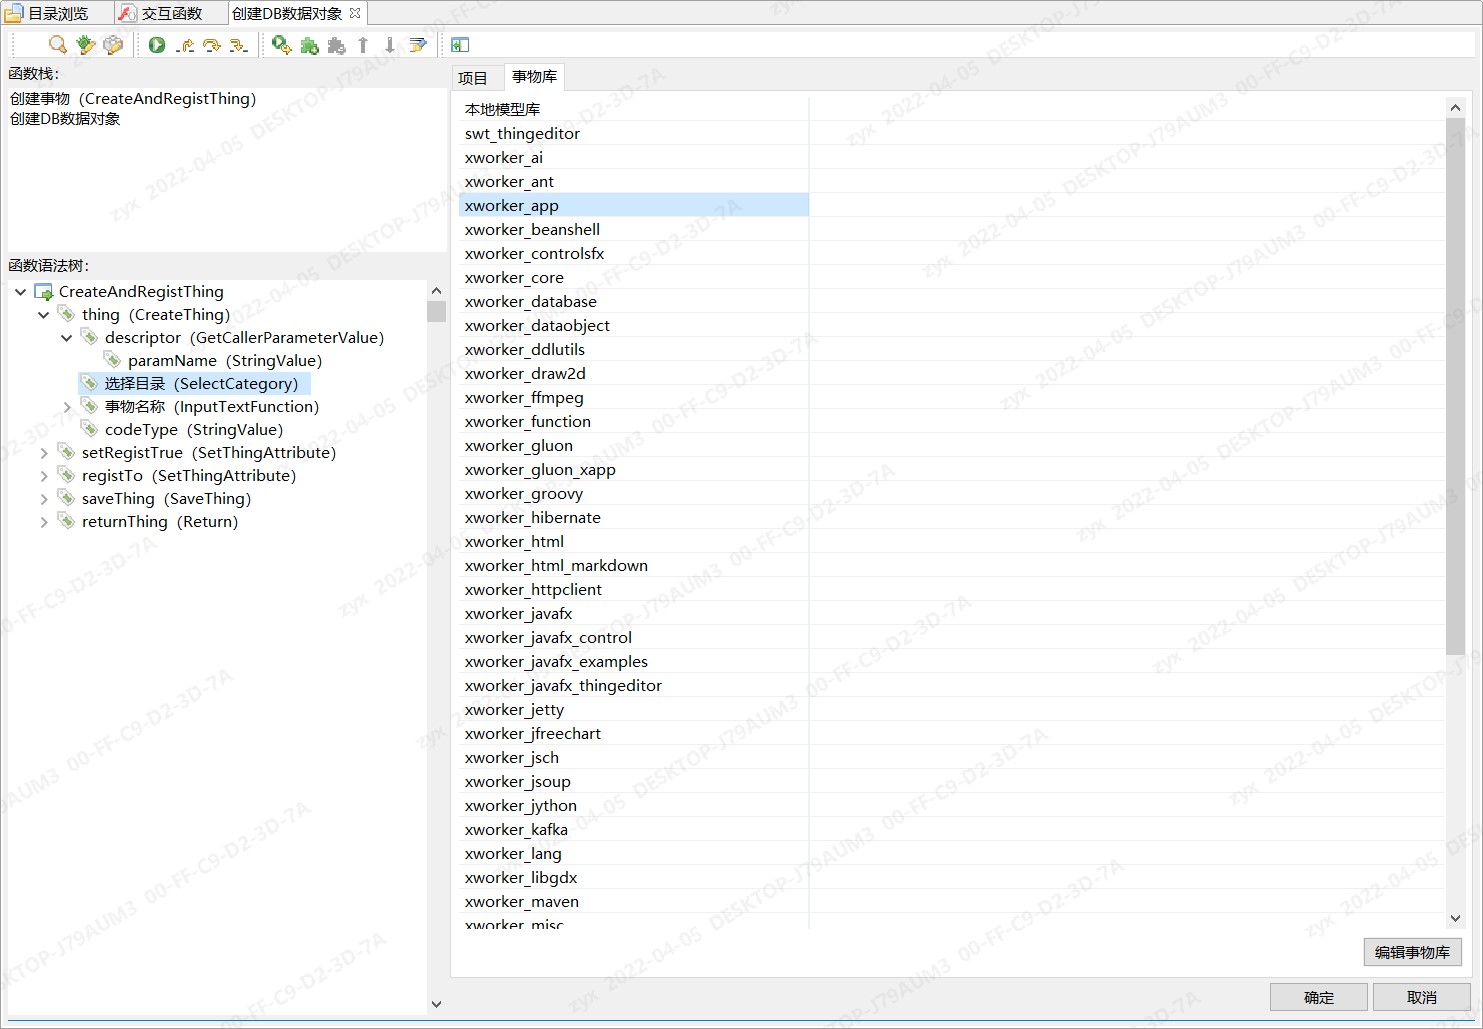Collapse the descriptor GetCallerParameterValue node
The height and width of the screenshot is (1029, 1483).
[x=66, y=337]
